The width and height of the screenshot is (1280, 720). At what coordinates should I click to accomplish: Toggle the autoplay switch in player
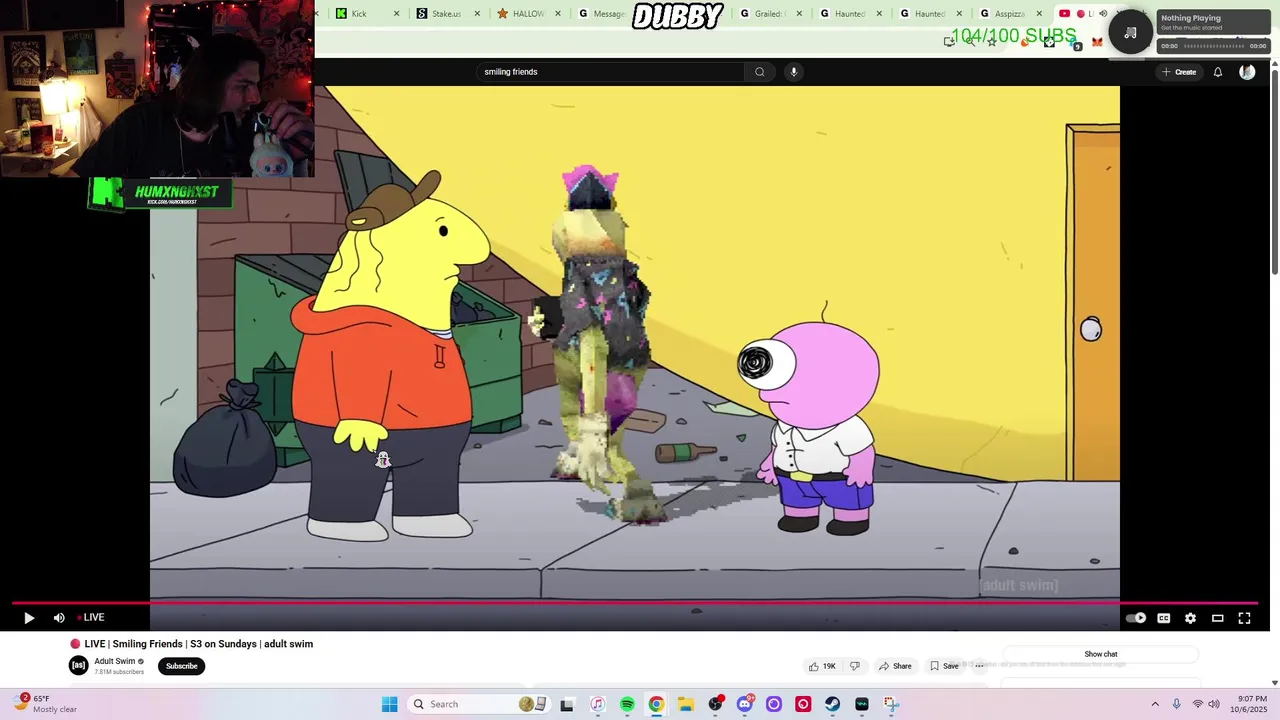tap(1136, 618)
